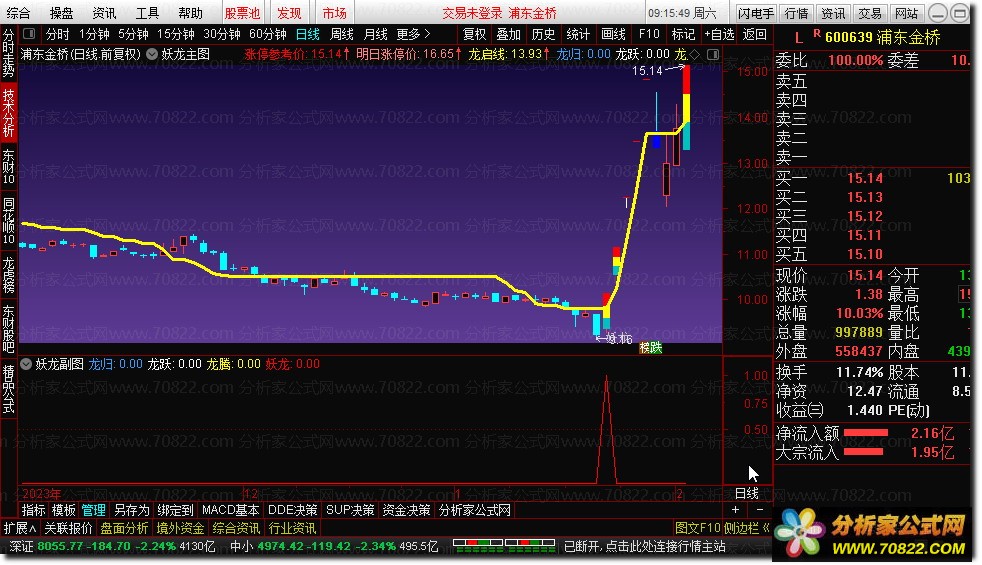The width and height of the screenshot is (982, 565).
Task: Open the 工具 menu
Action: pyautogui.click(x=147, y=13)
